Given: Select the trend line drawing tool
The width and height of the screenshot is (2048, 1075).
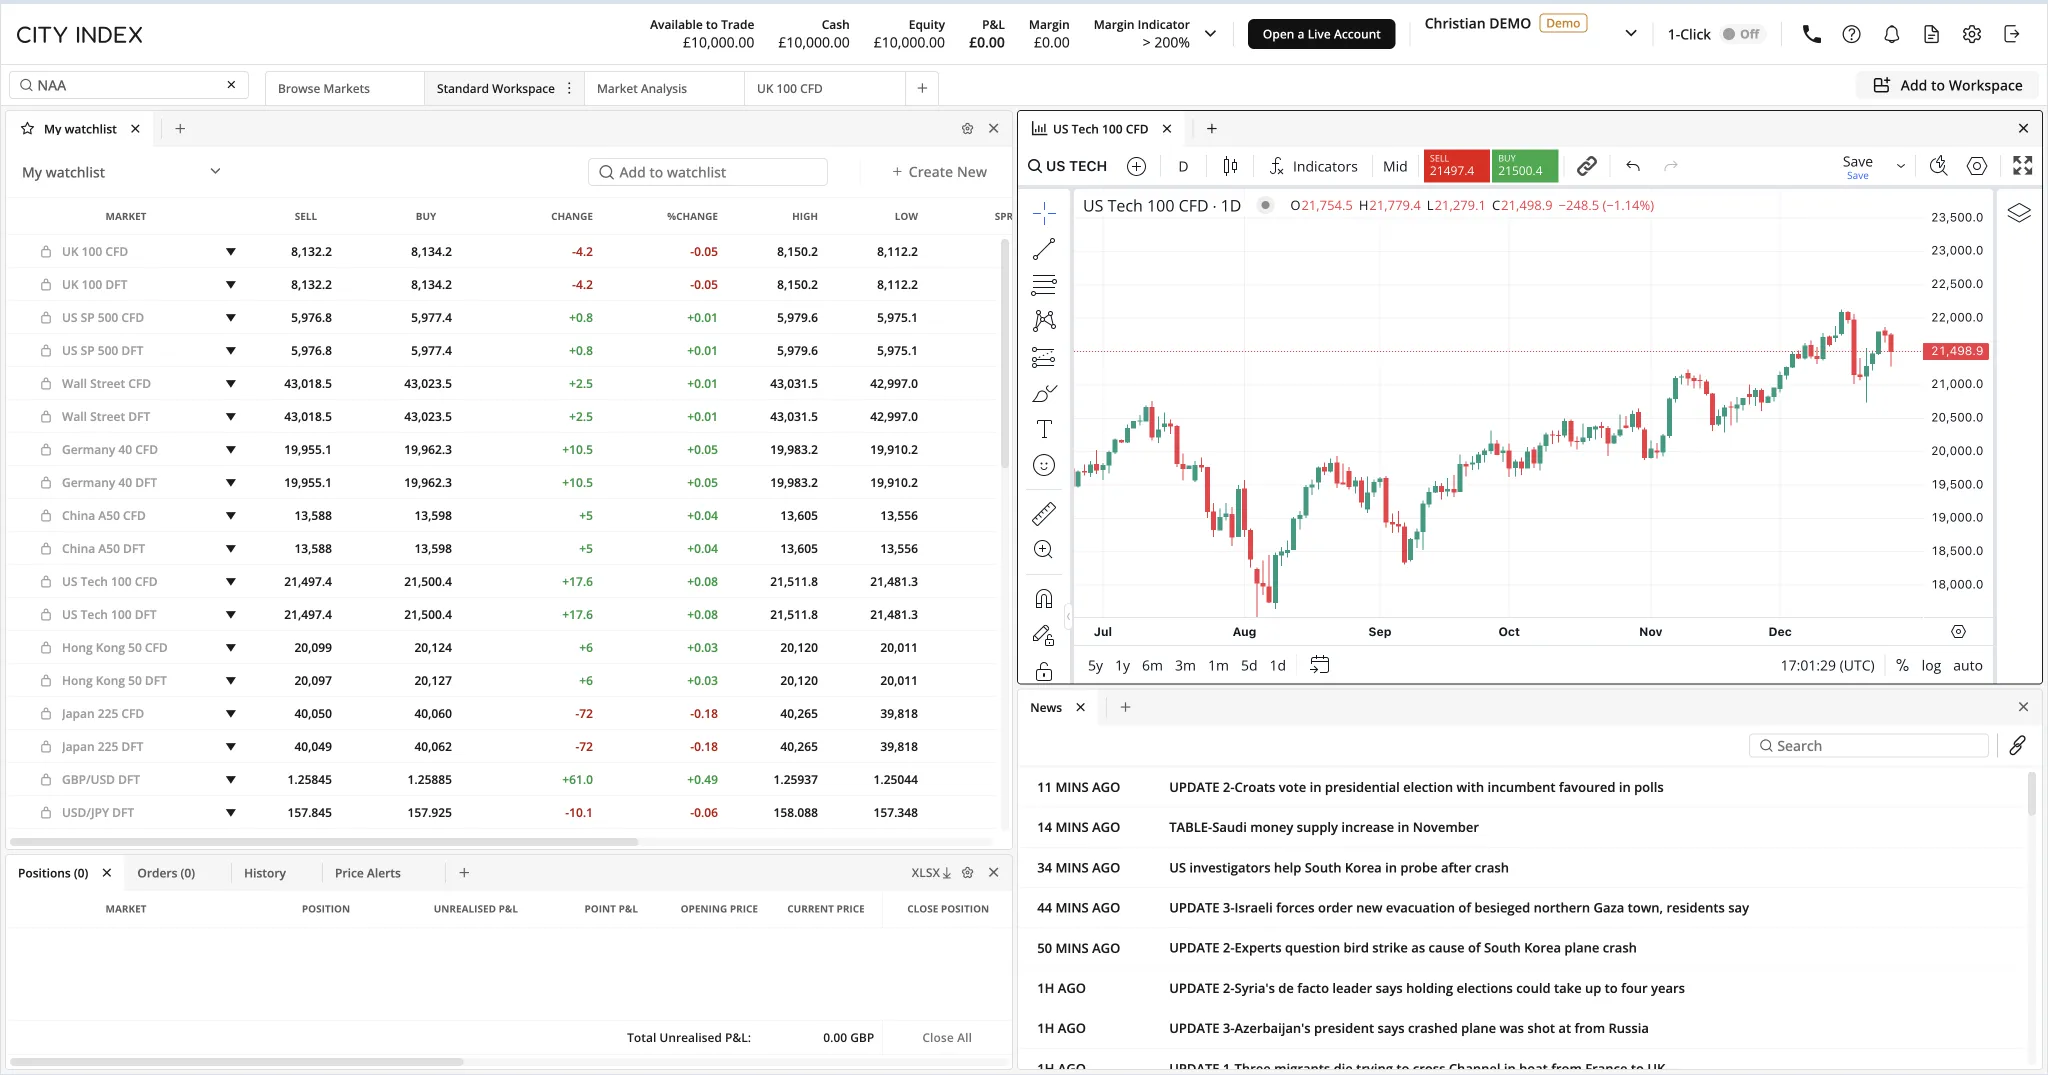Looking at the screenshot, I should (1045, 248).
